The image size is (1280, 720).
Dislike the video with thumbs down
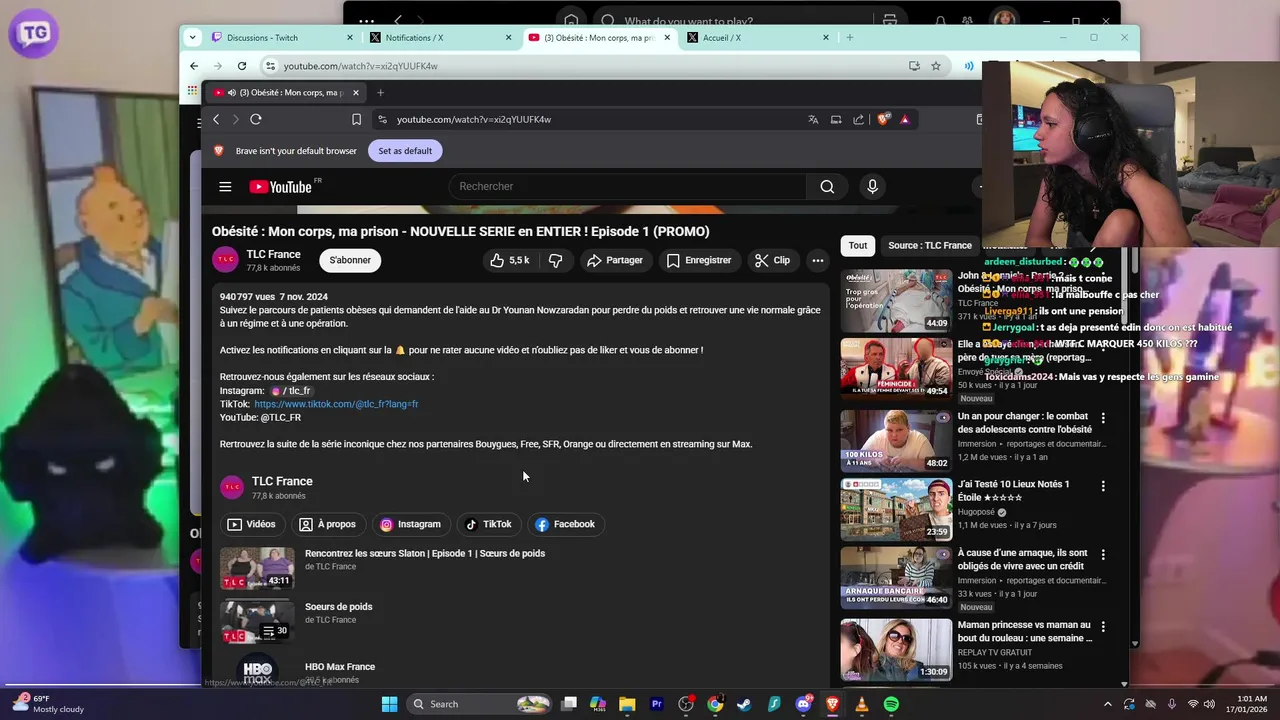point(556,260)
